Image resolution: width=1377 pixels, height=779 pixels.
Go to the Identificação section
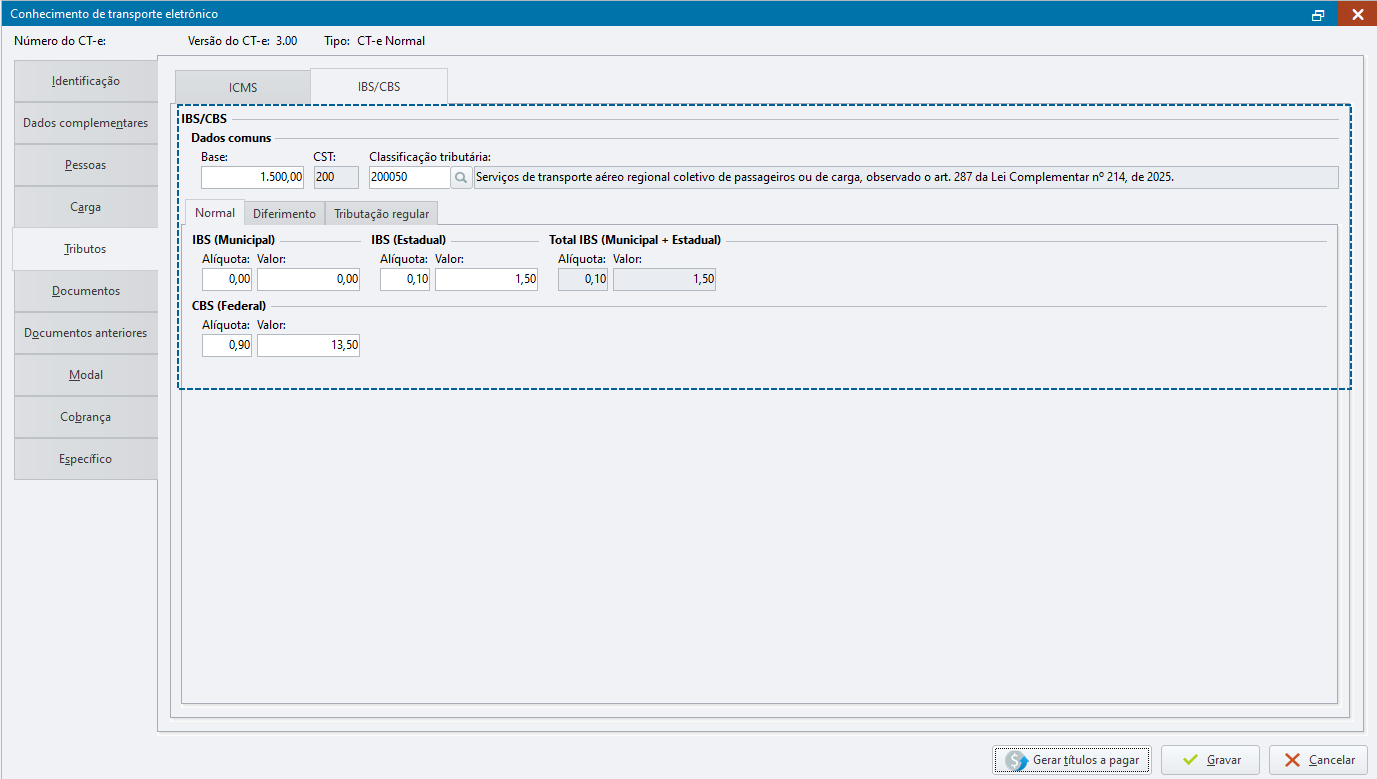coord(86,81)
